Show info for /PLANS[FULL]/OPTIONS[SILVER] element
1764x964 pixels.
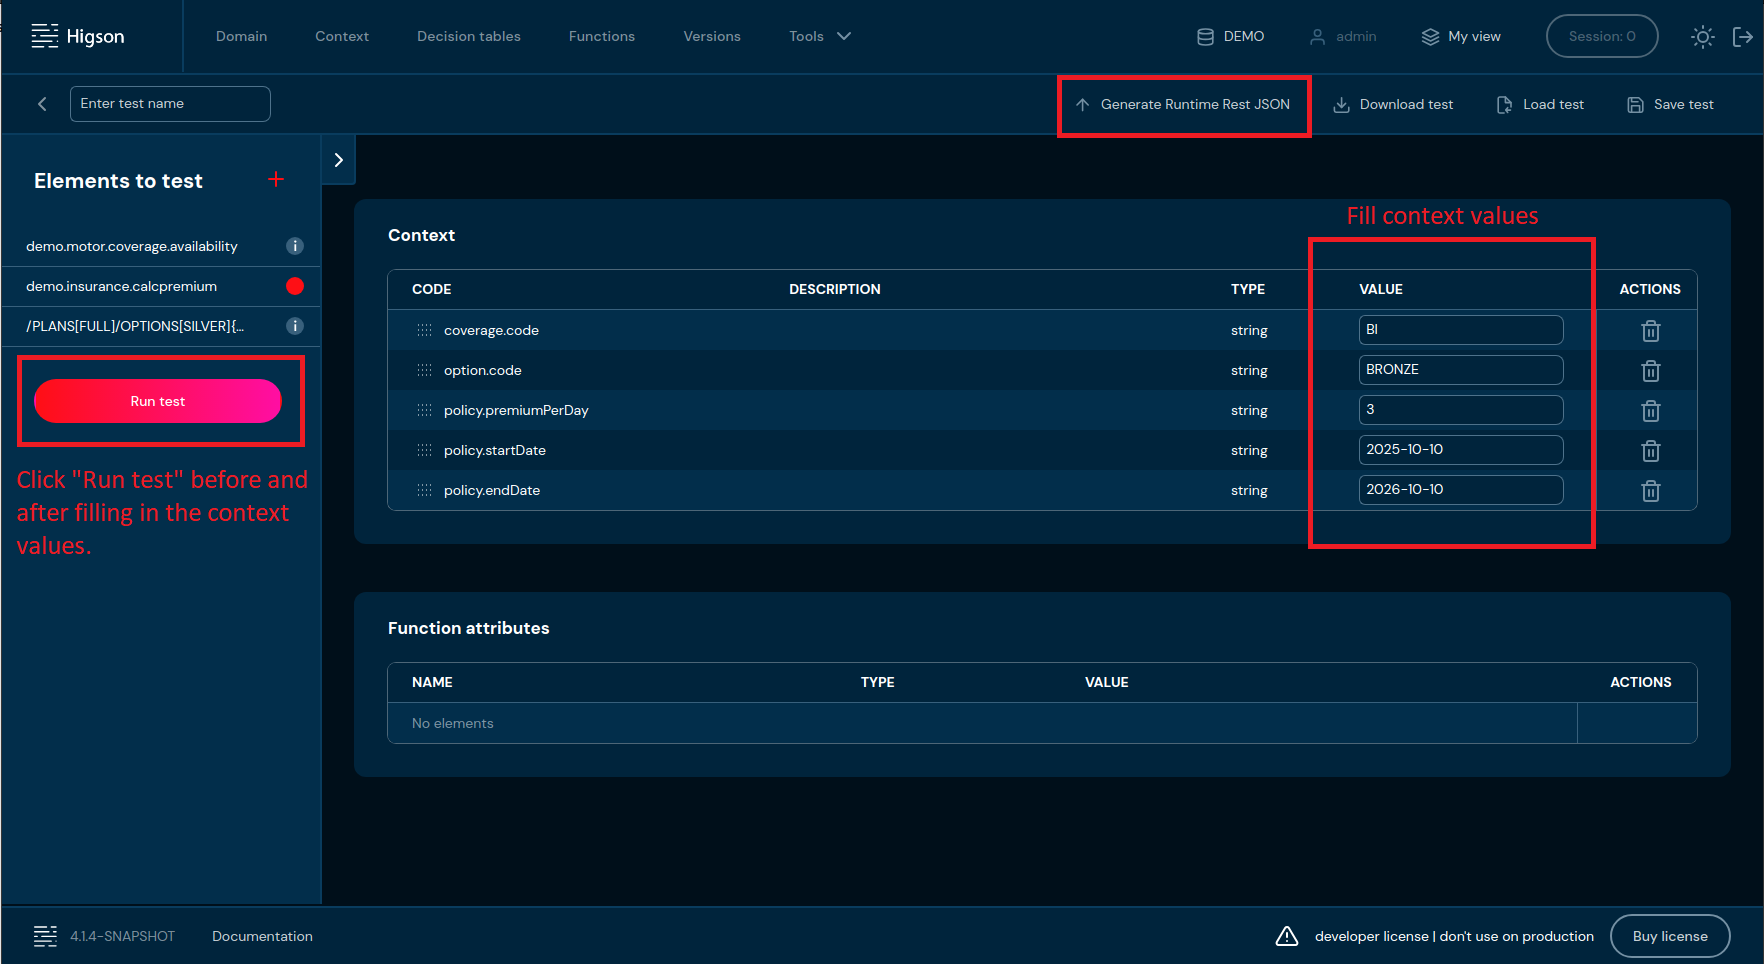coord(295,326)
